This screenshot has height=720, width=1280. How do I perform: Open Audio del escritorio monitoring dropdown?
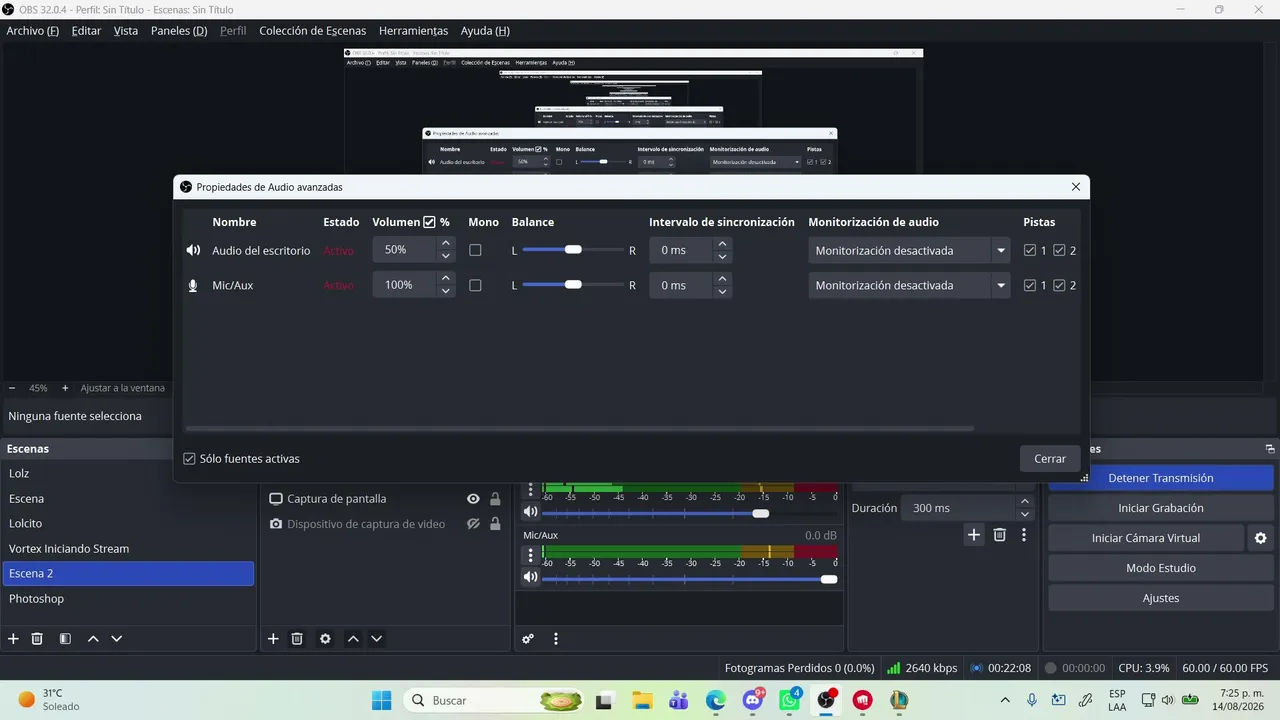coord(909,250)
